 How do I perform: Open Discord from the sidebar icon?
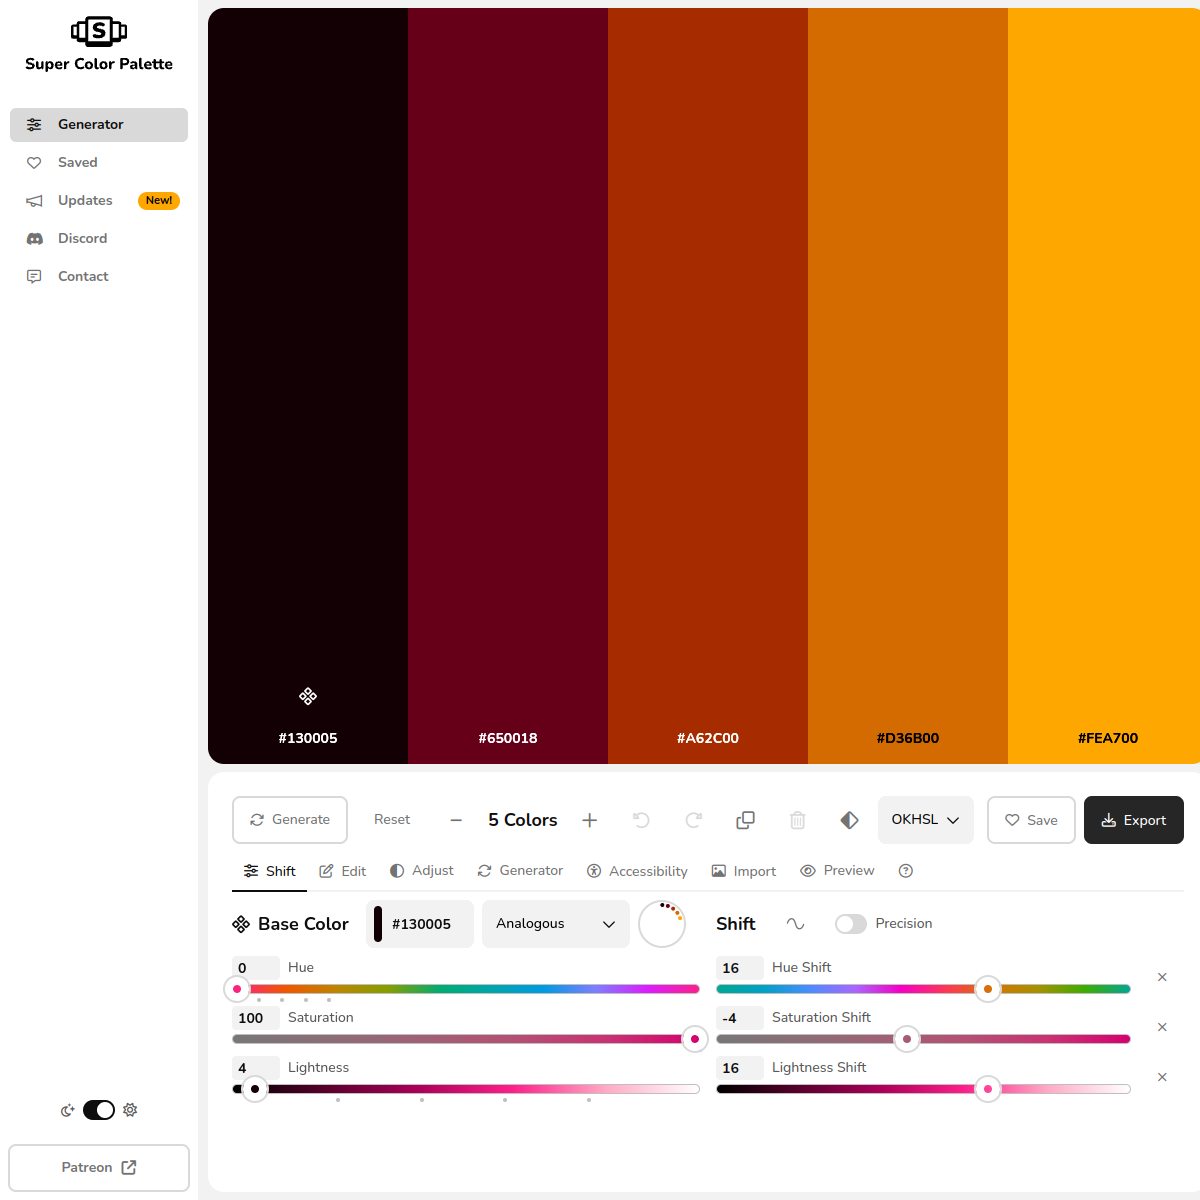tap(34, 238)
